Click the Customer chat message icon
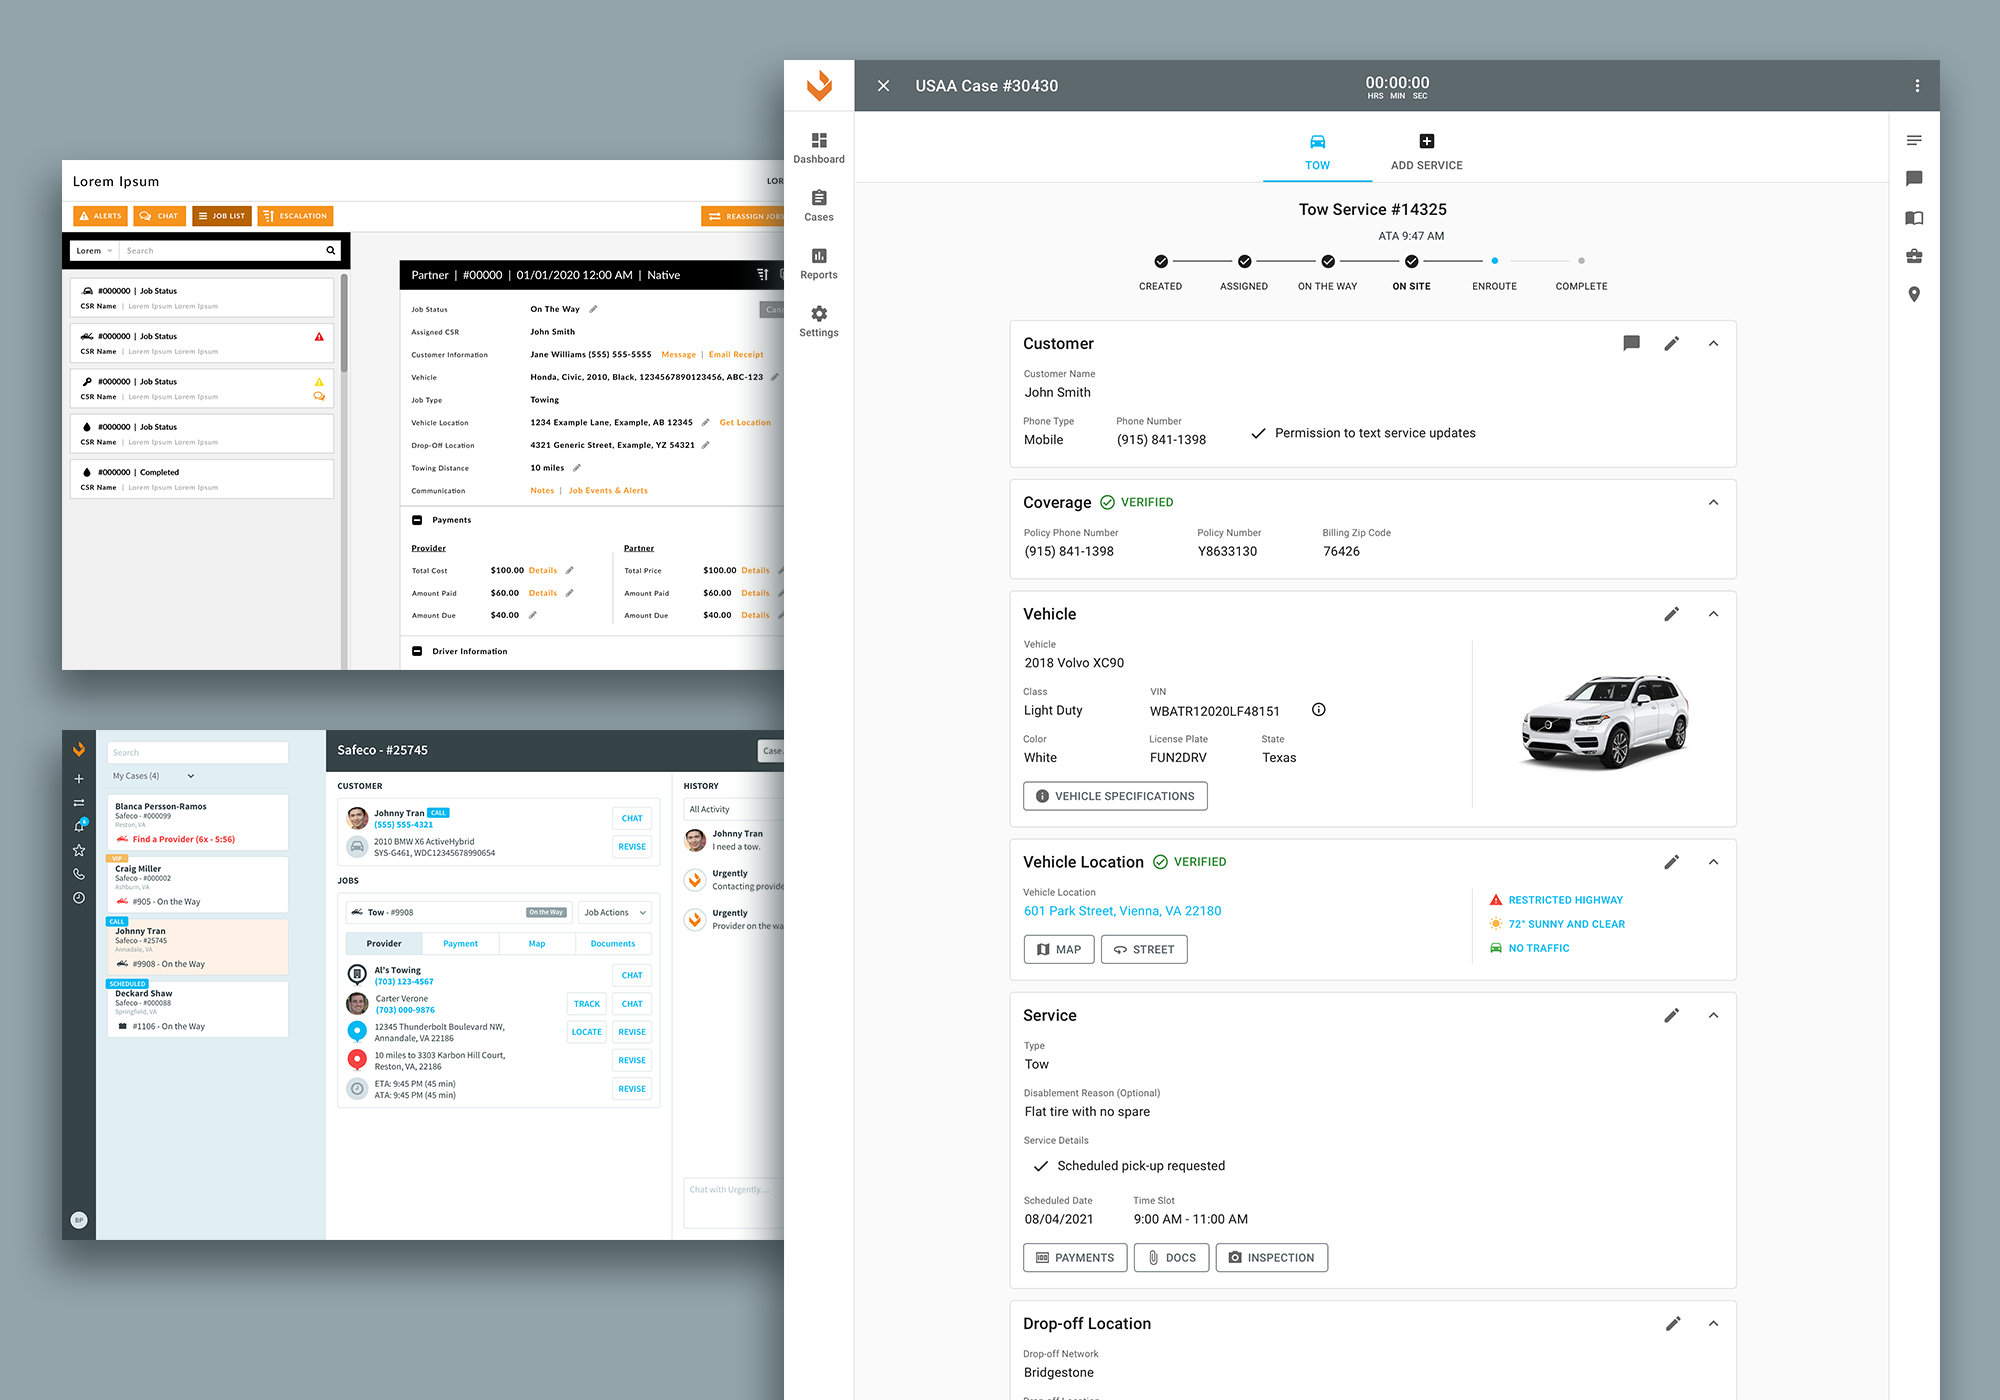The height and width of the screenshot is (1400, 2000). point(1631,343)
